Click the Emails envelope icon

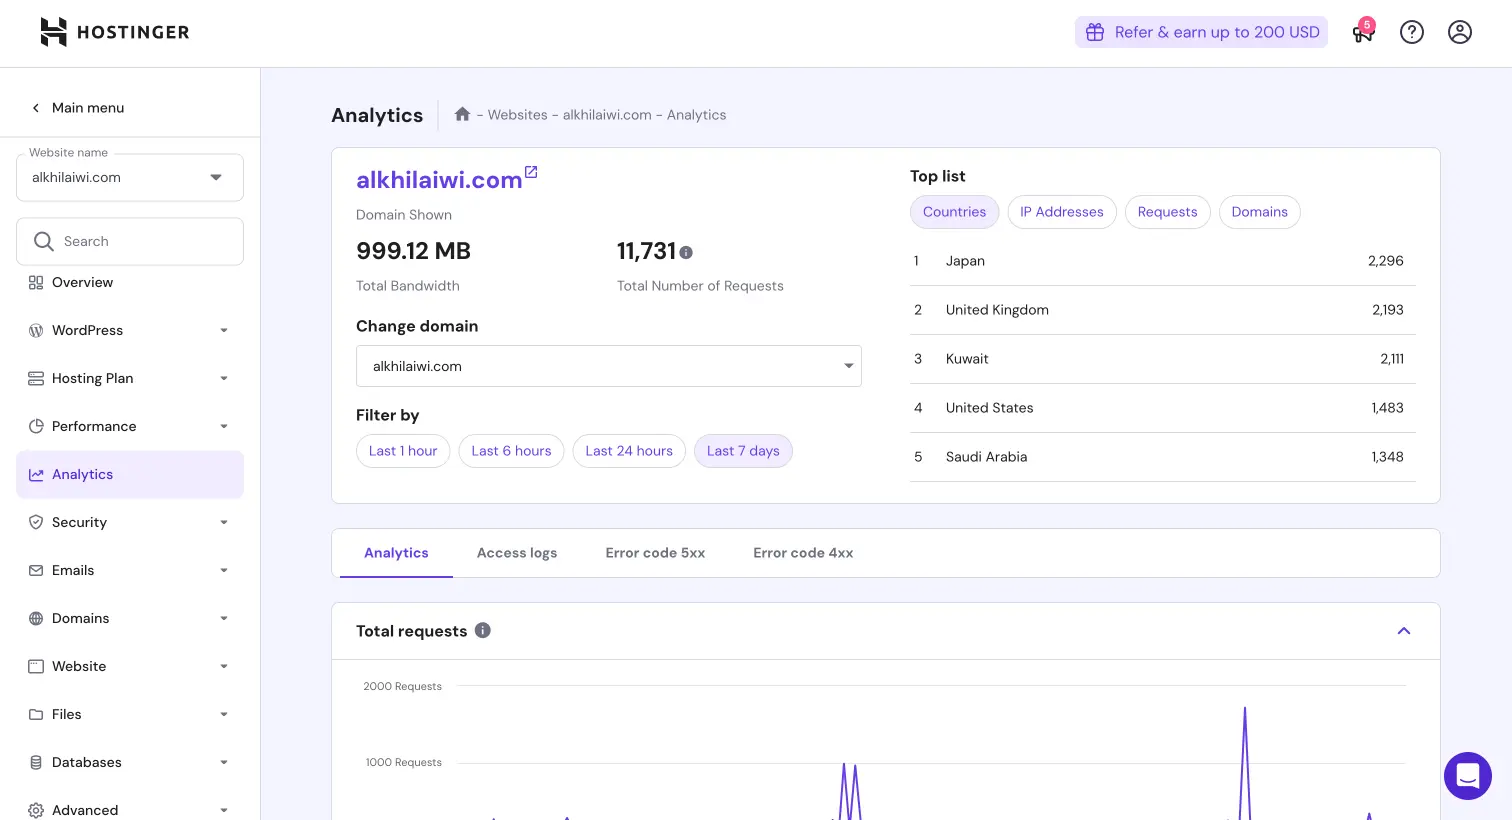[x=36, y=570]
